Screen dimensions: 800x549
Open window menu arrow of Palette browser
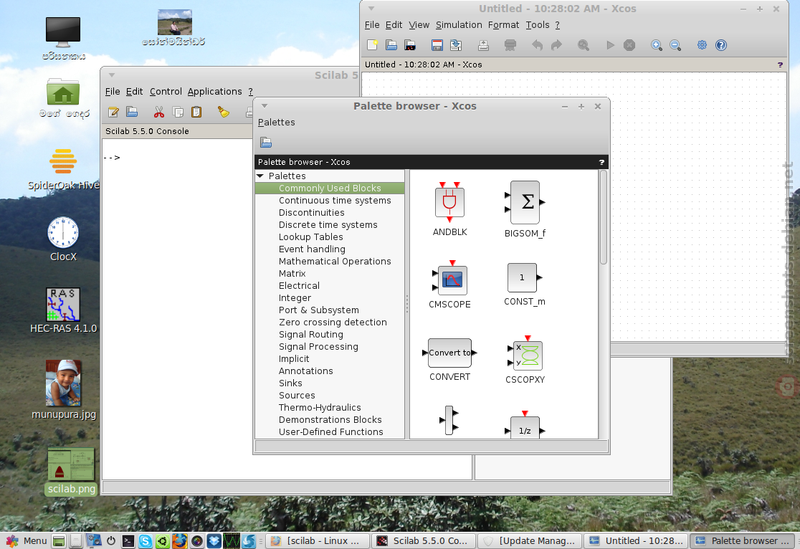[264, 106]
